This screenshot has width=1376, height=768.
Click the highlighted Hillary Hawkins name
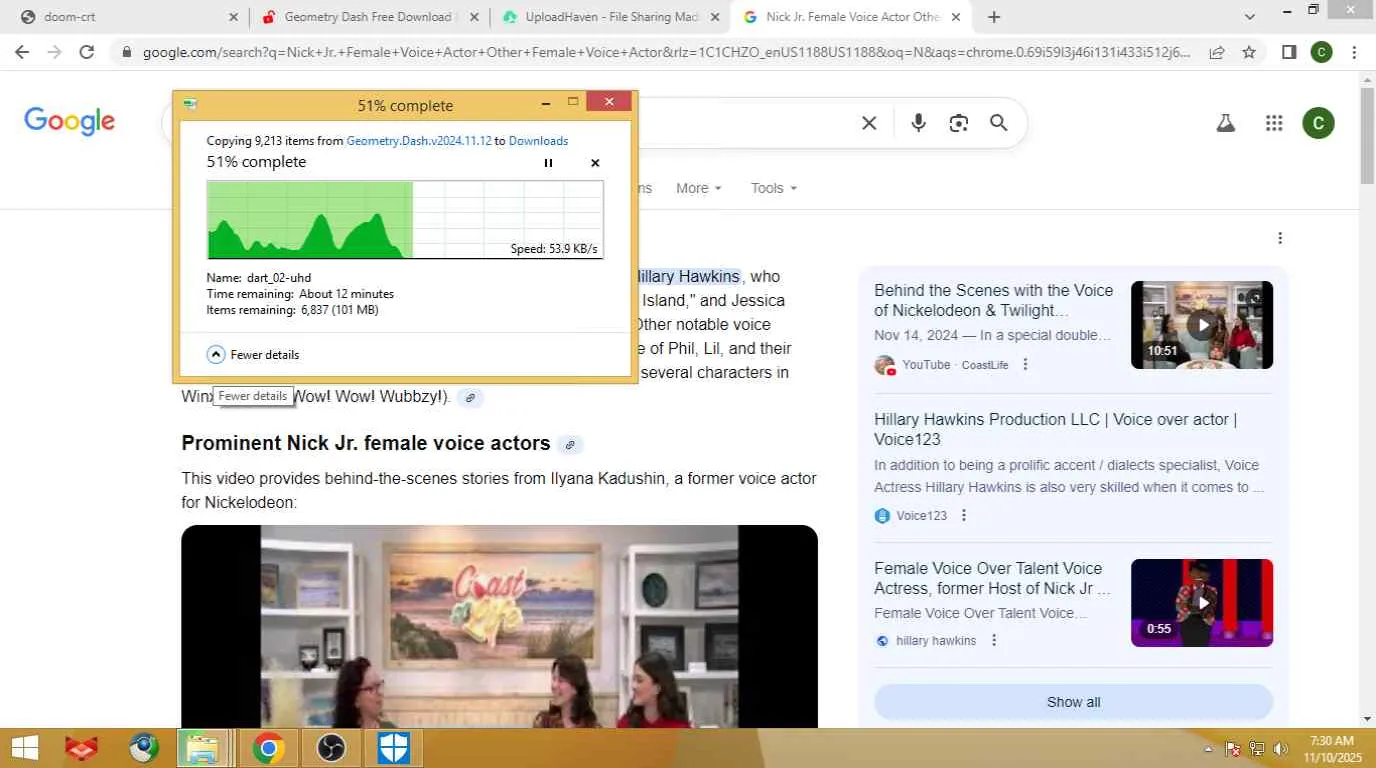point(687,277)
